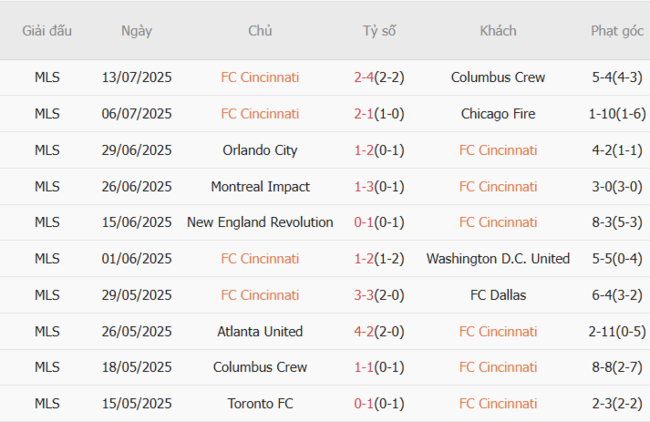Select the "Tỷ số" column header
Image resolution: width=650 pixels, height=422 pixels.
379,31
